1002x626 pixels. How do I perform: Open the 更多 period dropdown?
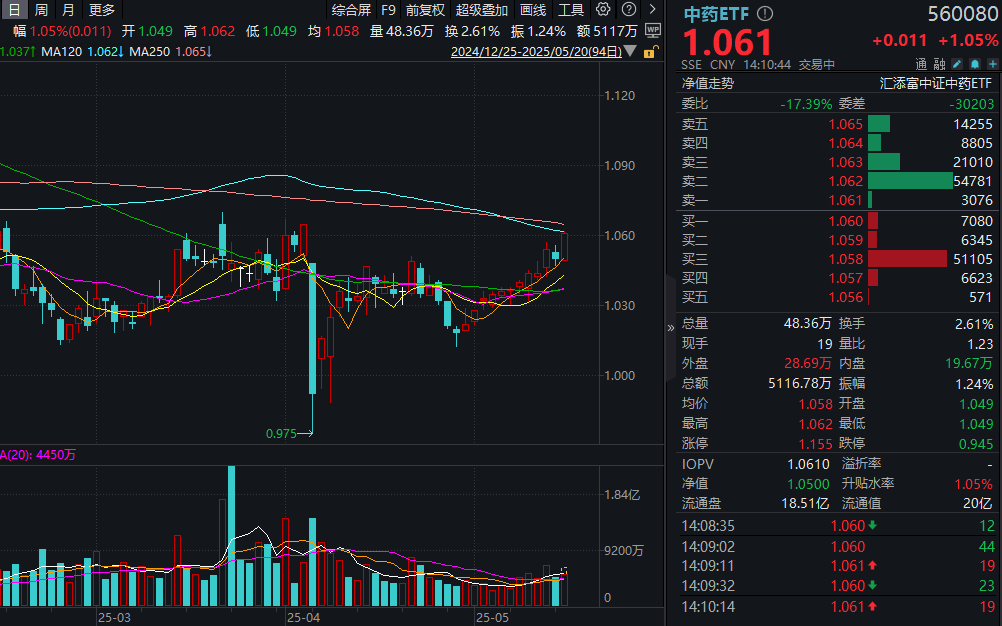pyautogui.click(x=100, y=9)
